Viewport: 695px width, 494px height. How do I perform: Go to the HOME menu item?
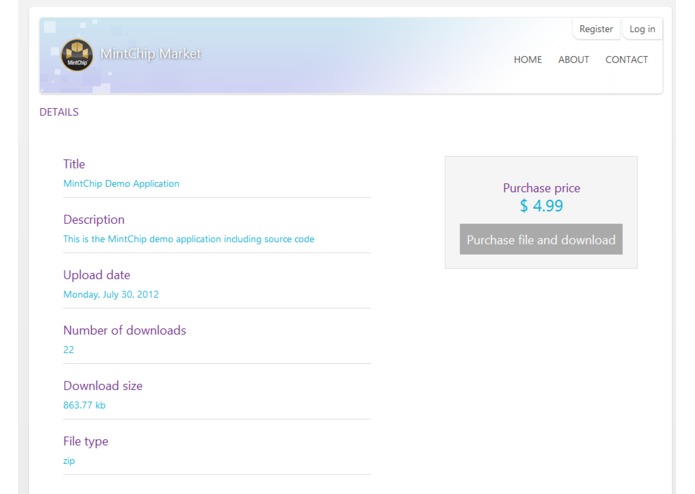[527, 59]
